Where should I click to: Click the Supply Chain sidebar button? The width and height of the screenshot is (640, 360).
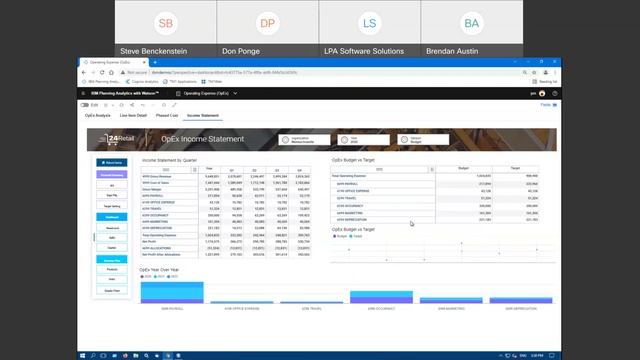point(111,291)
